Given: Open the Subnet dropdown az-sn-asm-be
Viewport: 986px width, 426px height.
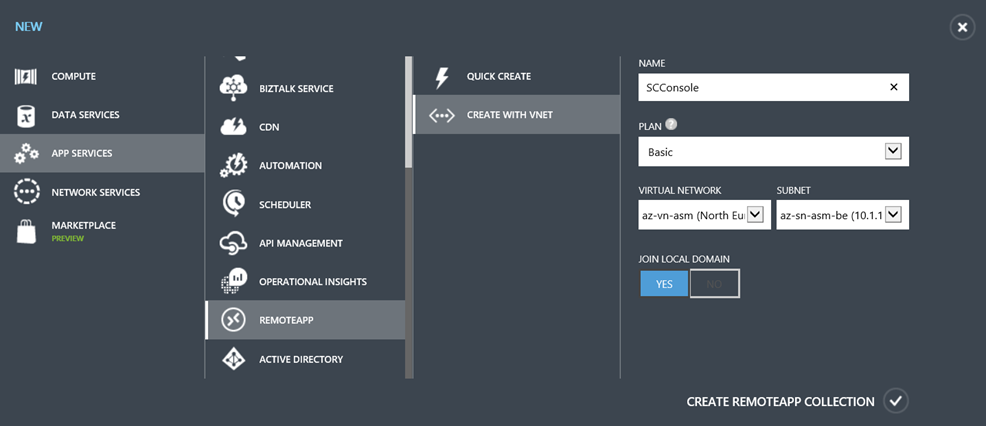Looking at the screenshot, I should tap(843, 215).
